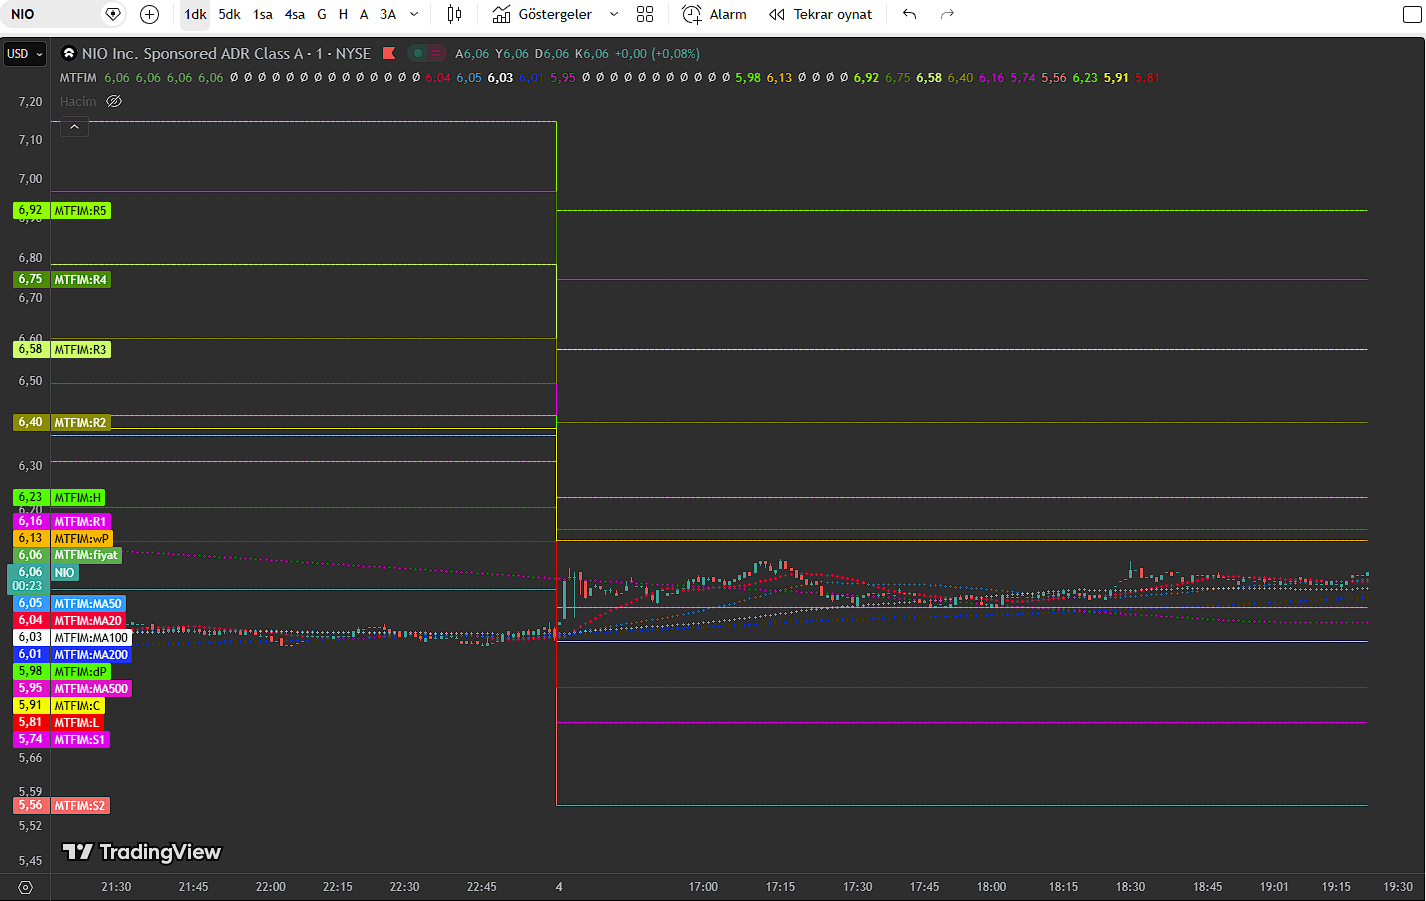Click the 7,20 price scale value
The width and height of the screenshot is (1426, 901).
click(30, 102)
